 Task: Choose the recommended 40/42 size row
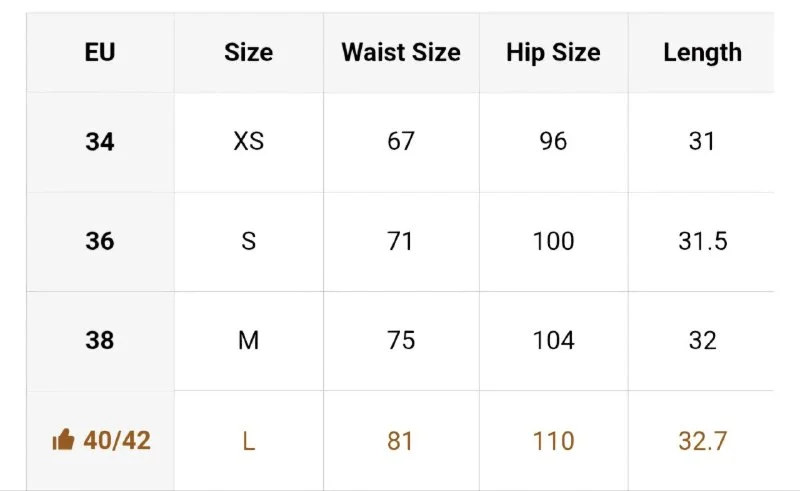pos(400,440)
